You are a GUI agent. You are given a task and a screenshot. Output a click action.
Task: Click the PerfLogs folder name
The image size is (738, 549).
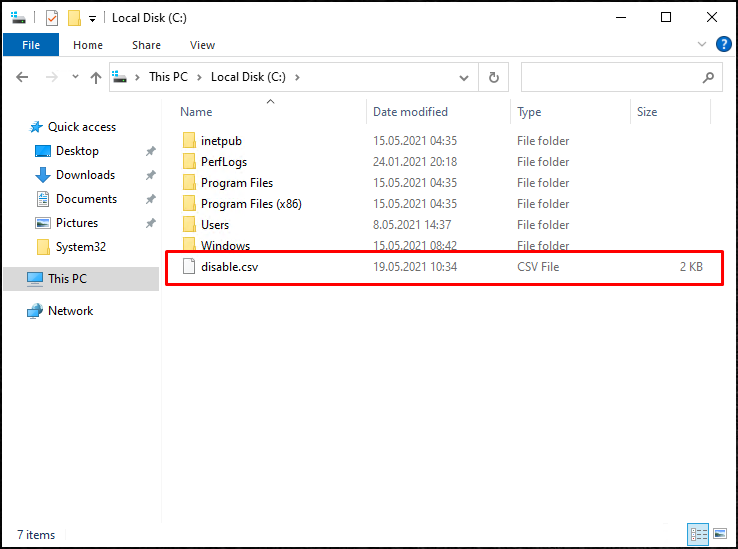(x=224, y=161)
